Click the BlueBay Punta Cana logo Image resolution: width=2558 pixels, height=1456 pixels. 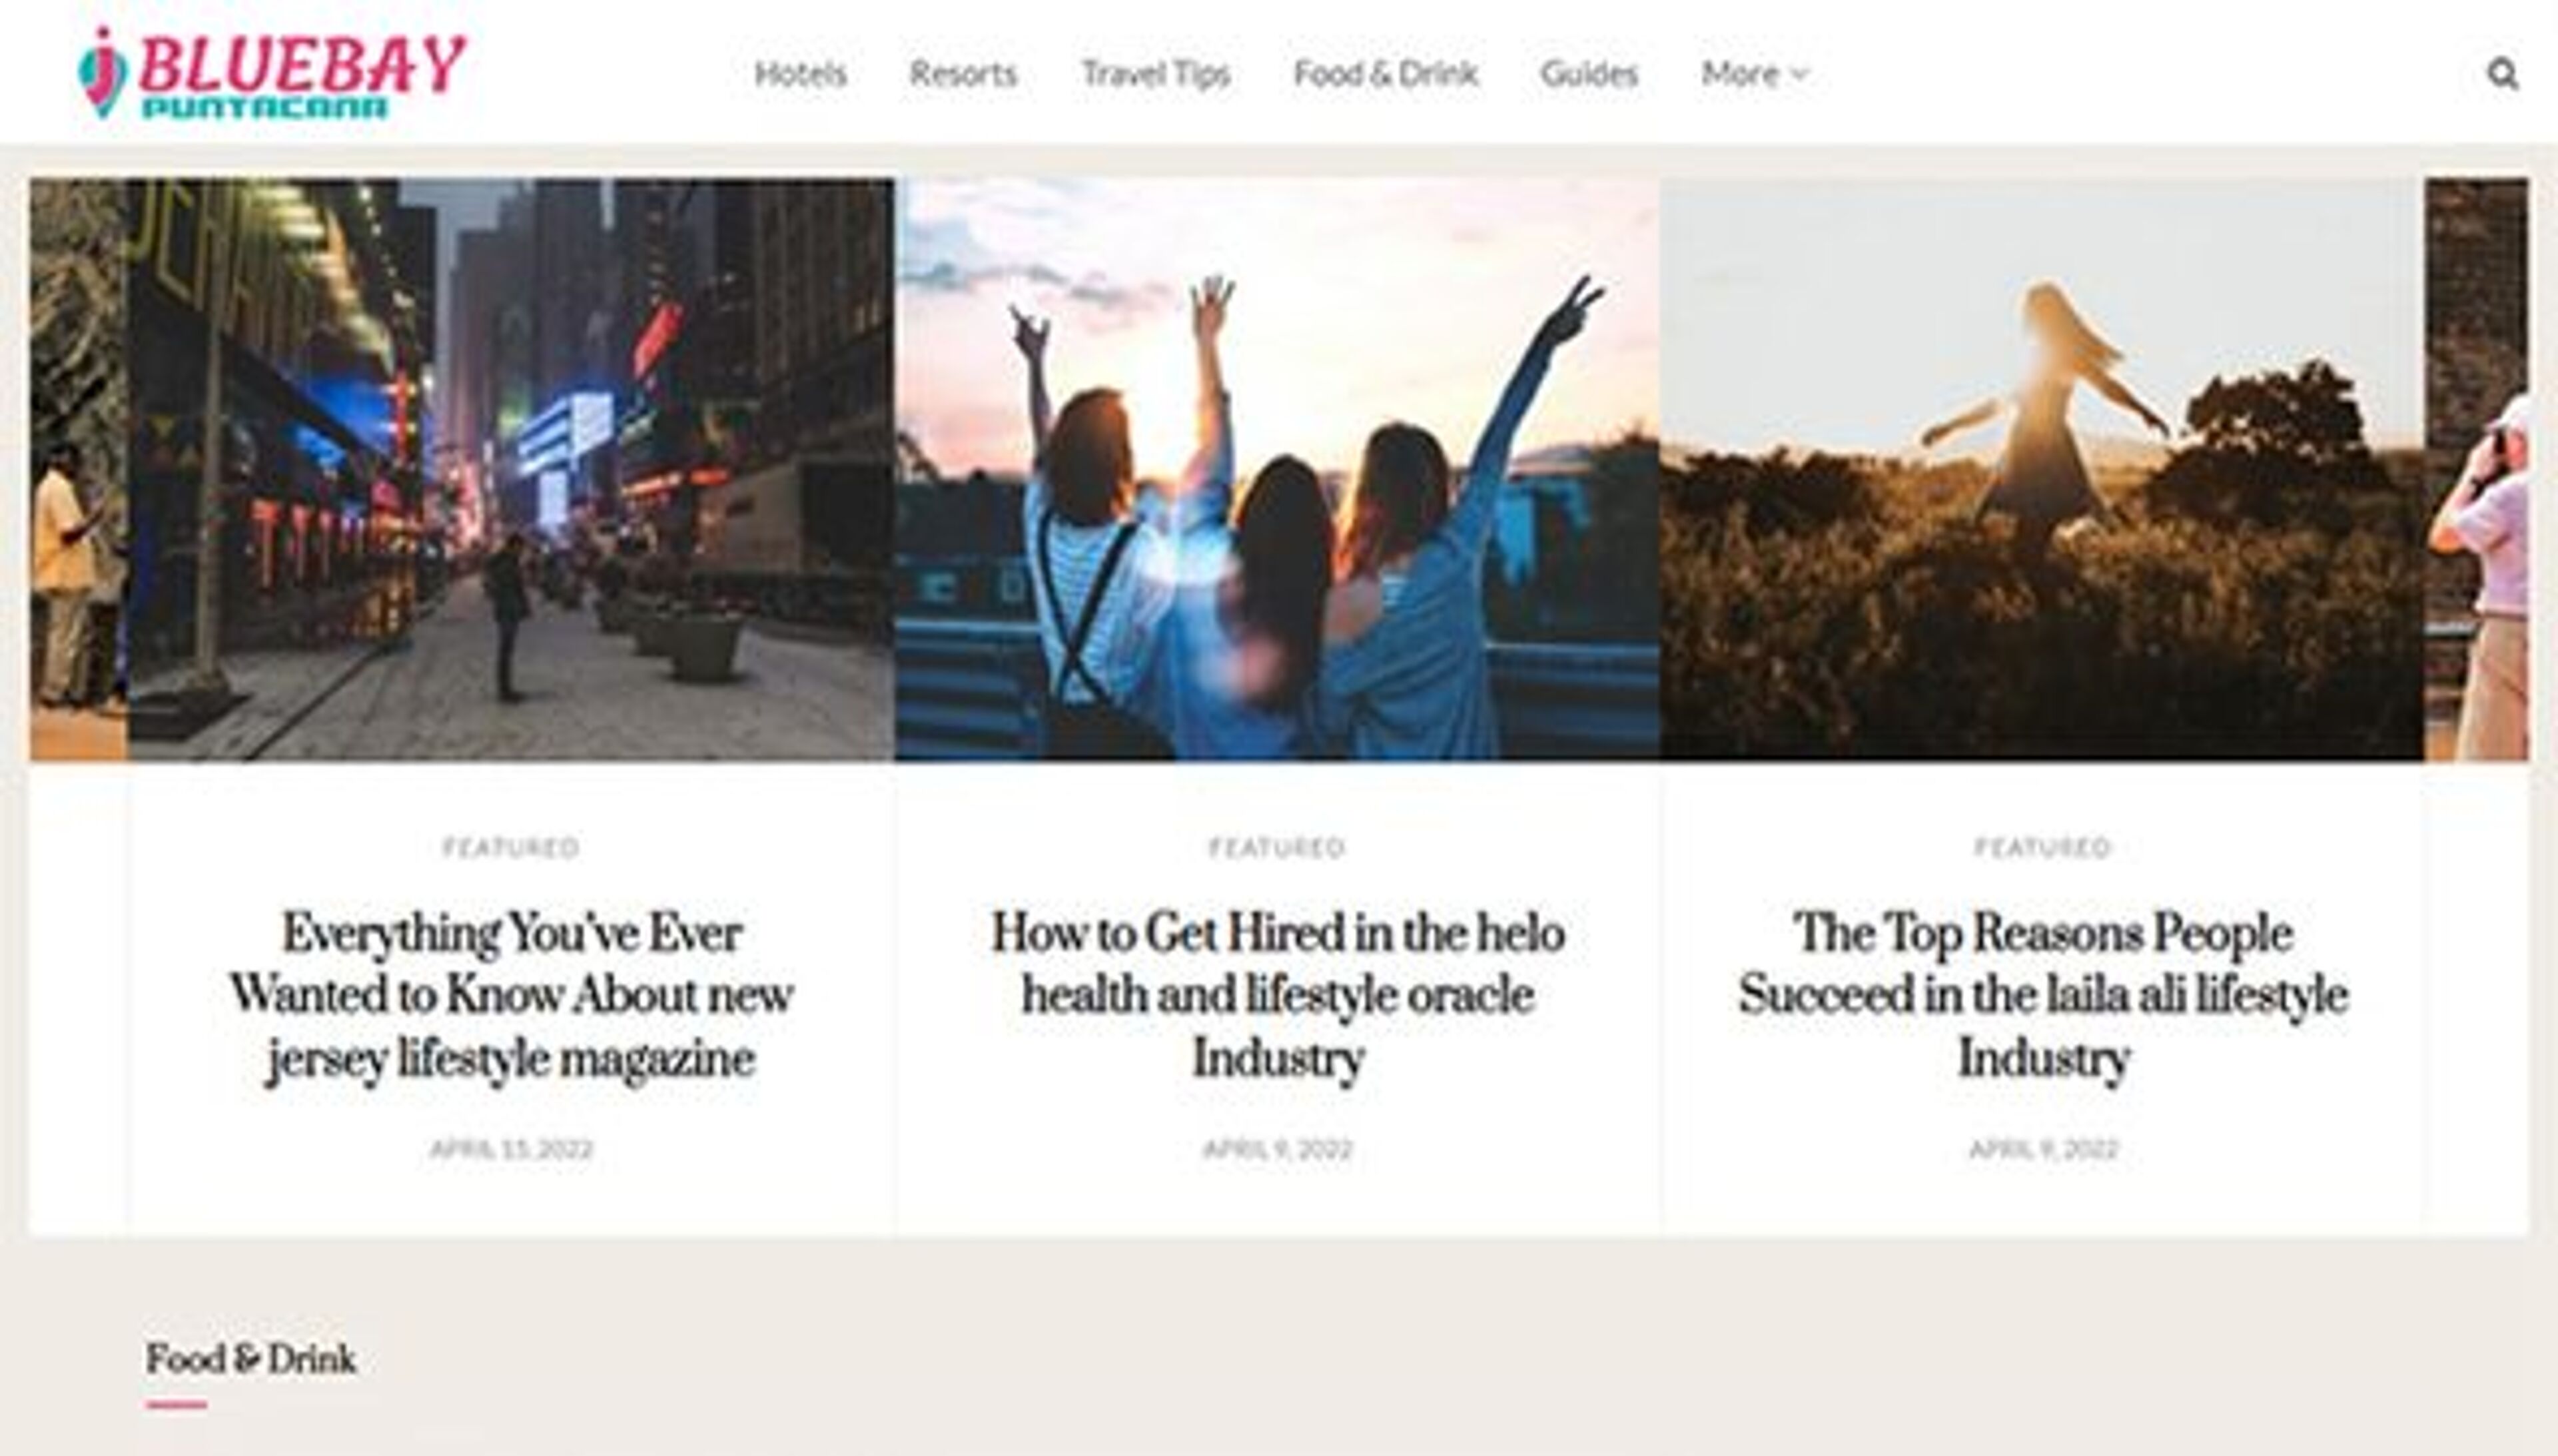(272, 74)
